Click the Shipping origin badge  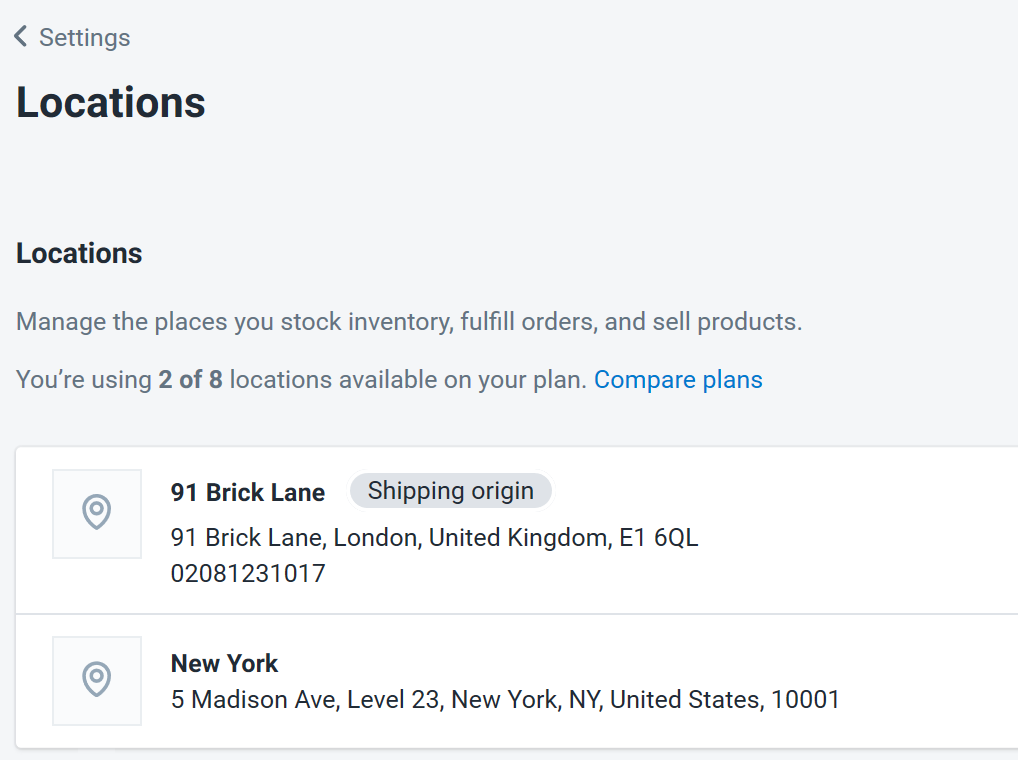450,491
